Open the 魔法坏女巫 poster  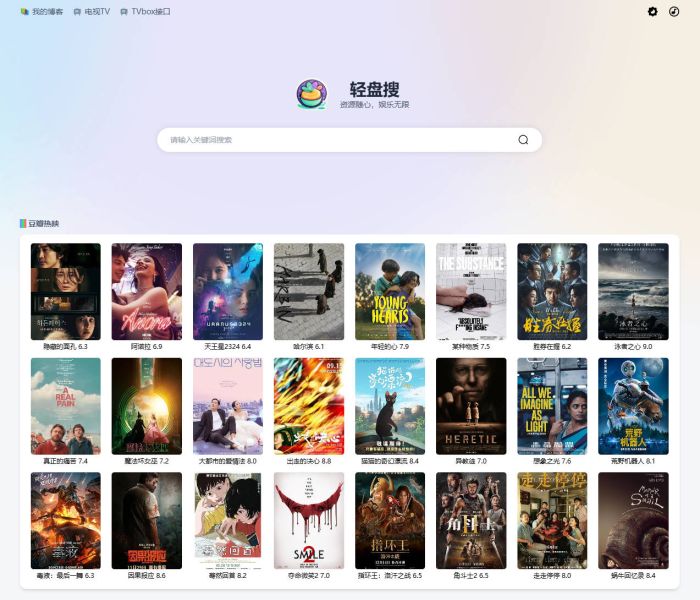[146, 406]
